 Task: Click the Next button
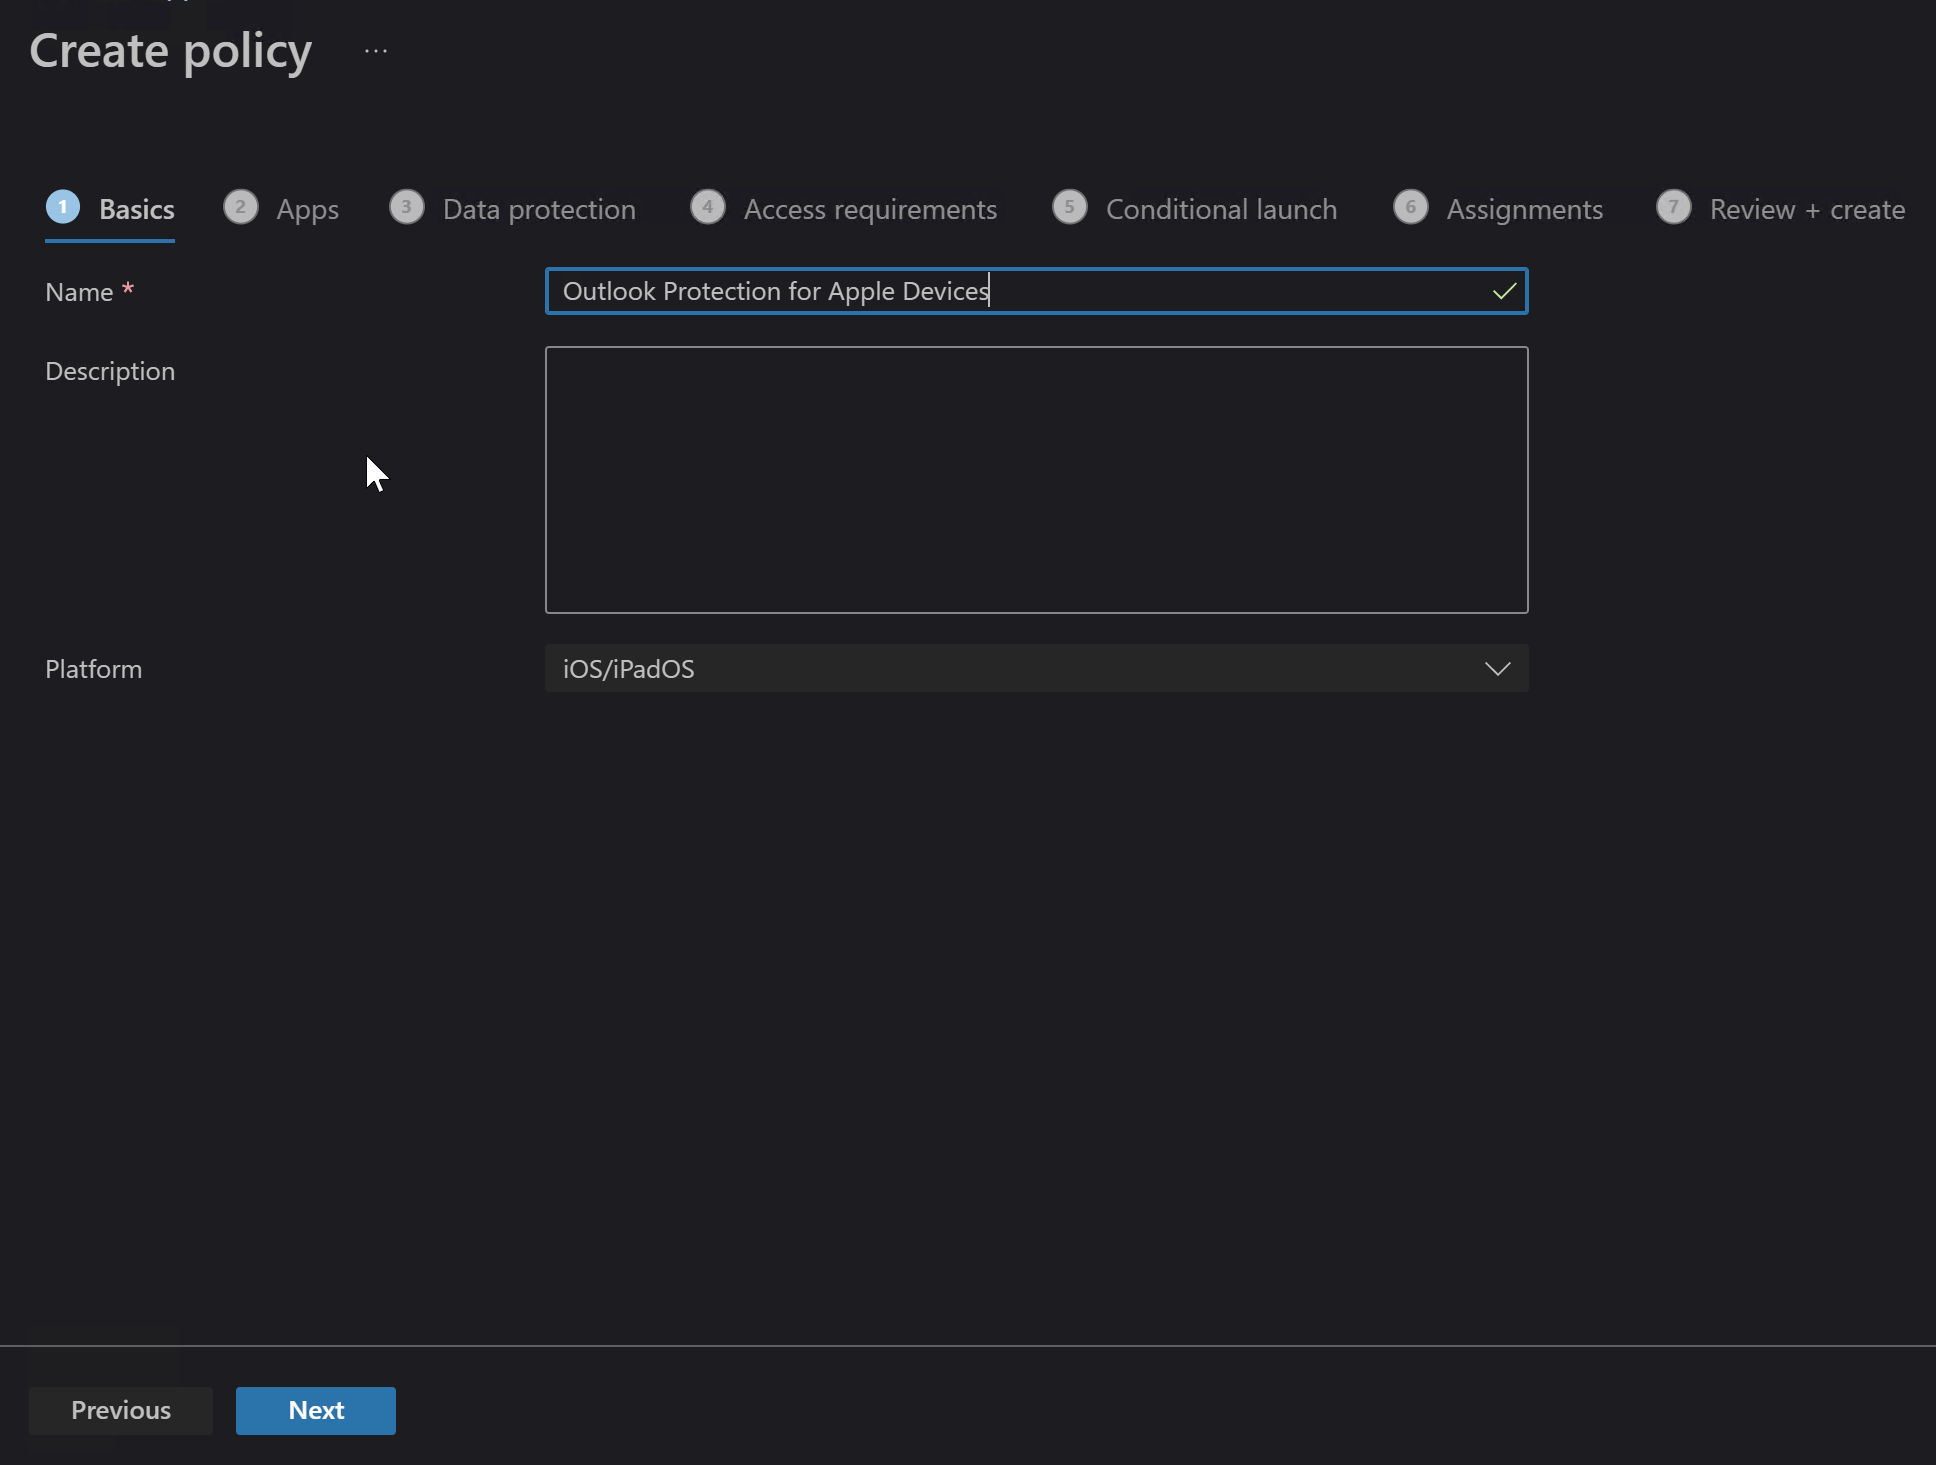point(315,1410)
